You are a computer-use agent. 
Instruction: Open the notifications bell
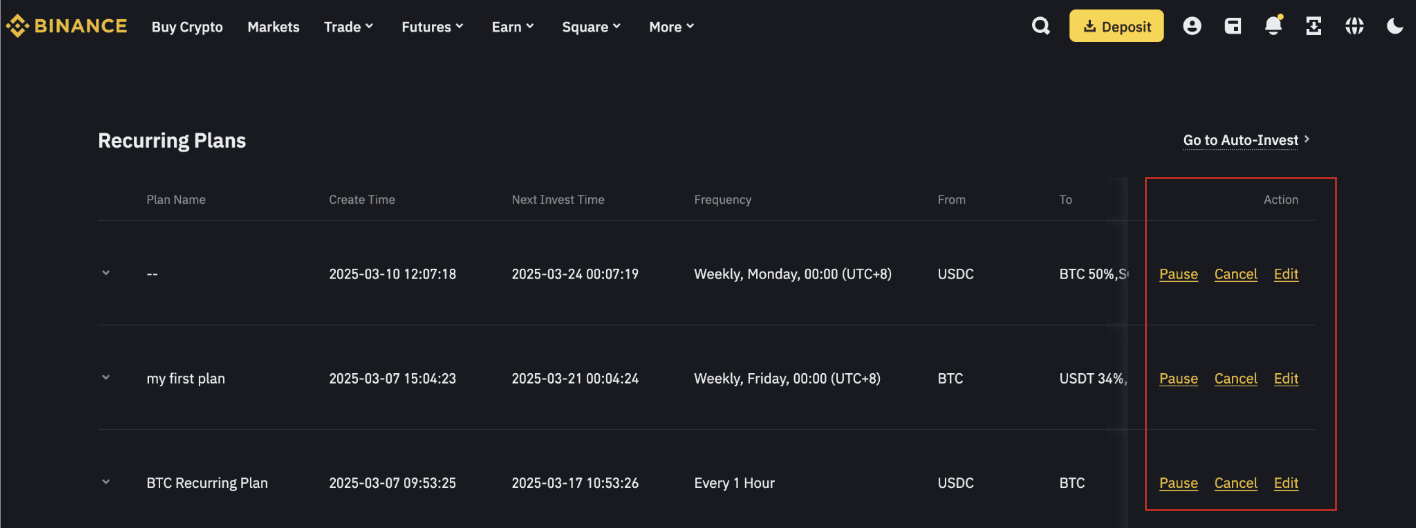[1273, 26]
